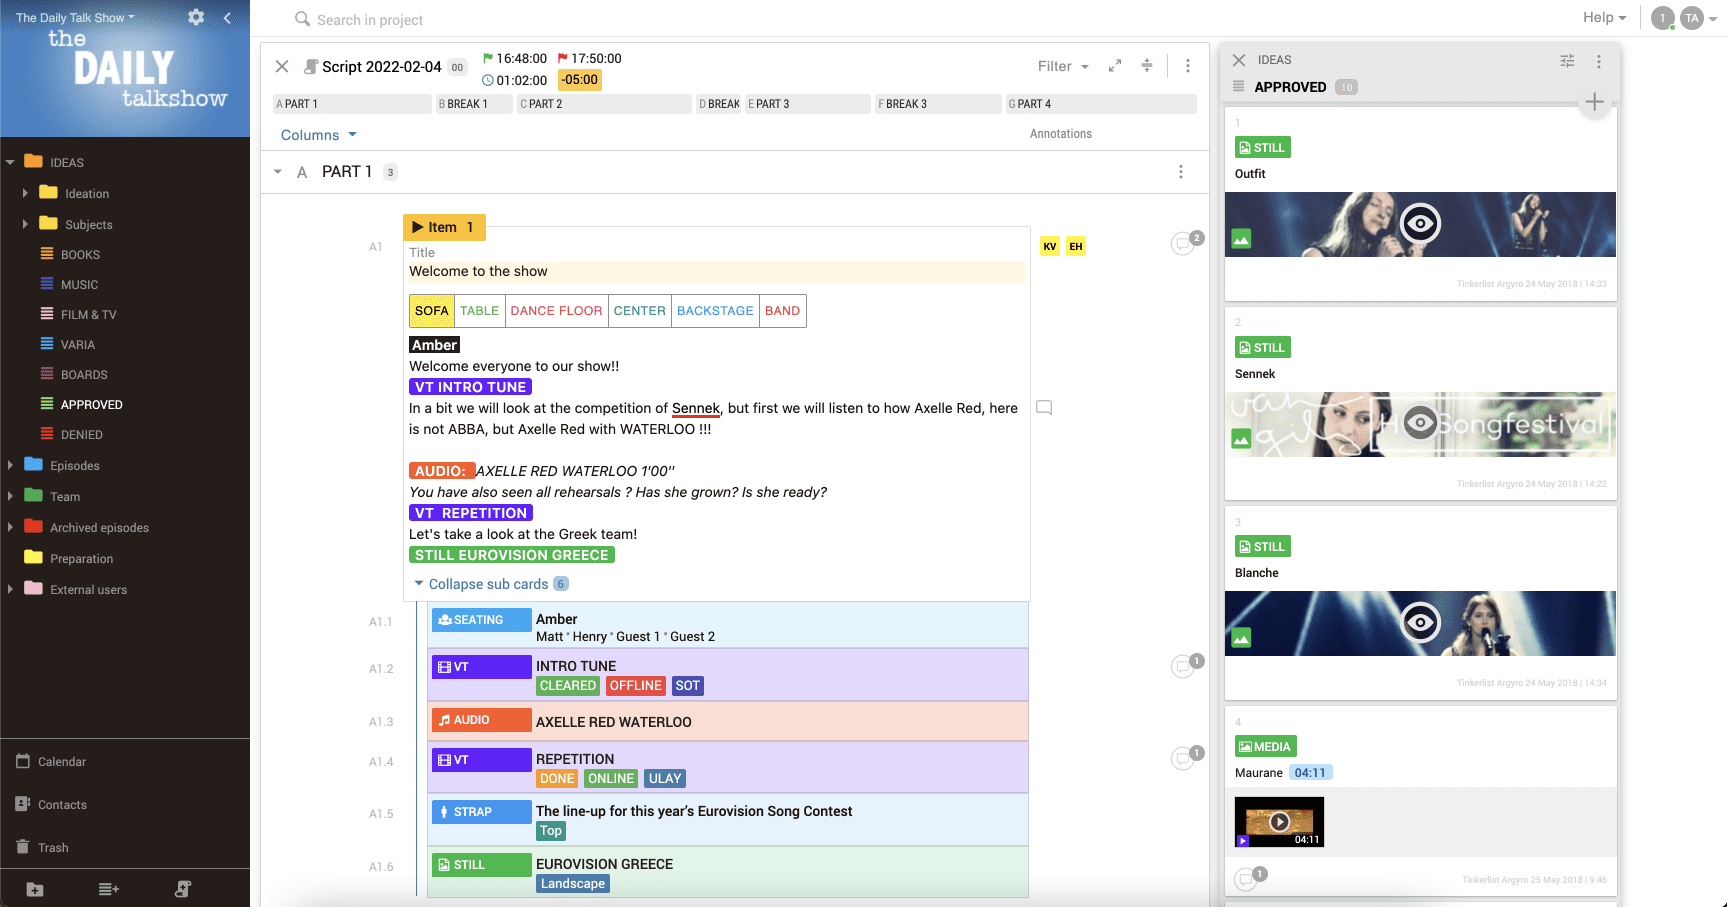Expand the Archived episodes folder

point(10,527)
